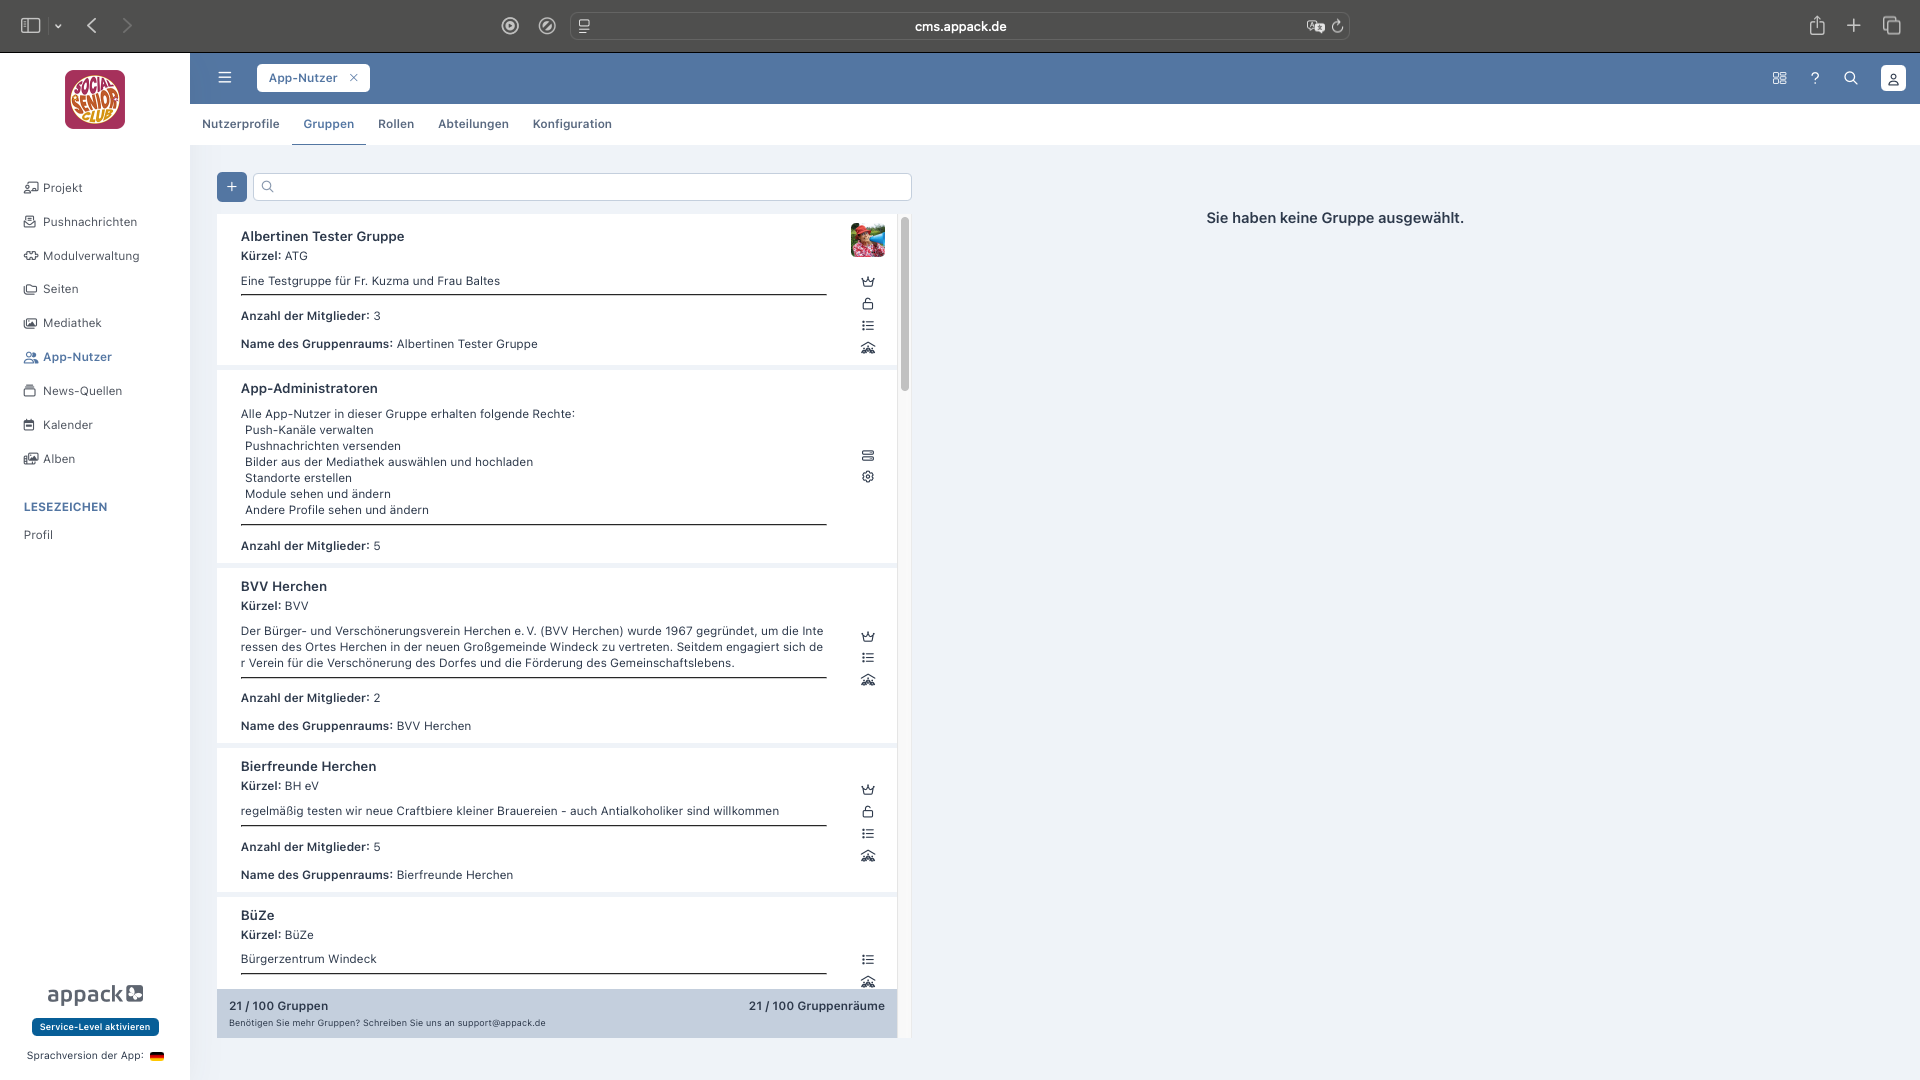Open the user account menu
Viewport: 1920px width, 1080px height.
tap(1893, 78)
